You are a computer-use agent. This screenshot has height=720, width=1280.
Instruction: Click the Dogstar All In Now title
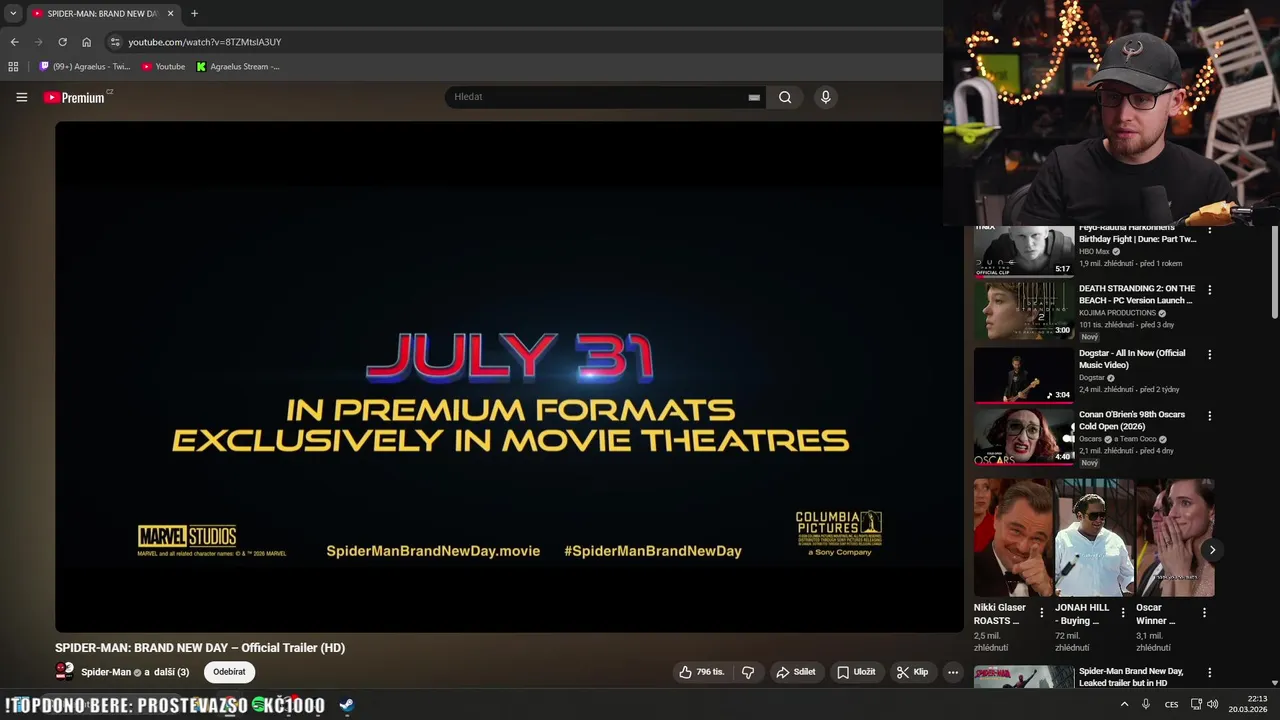click(x=1132, y=359)
